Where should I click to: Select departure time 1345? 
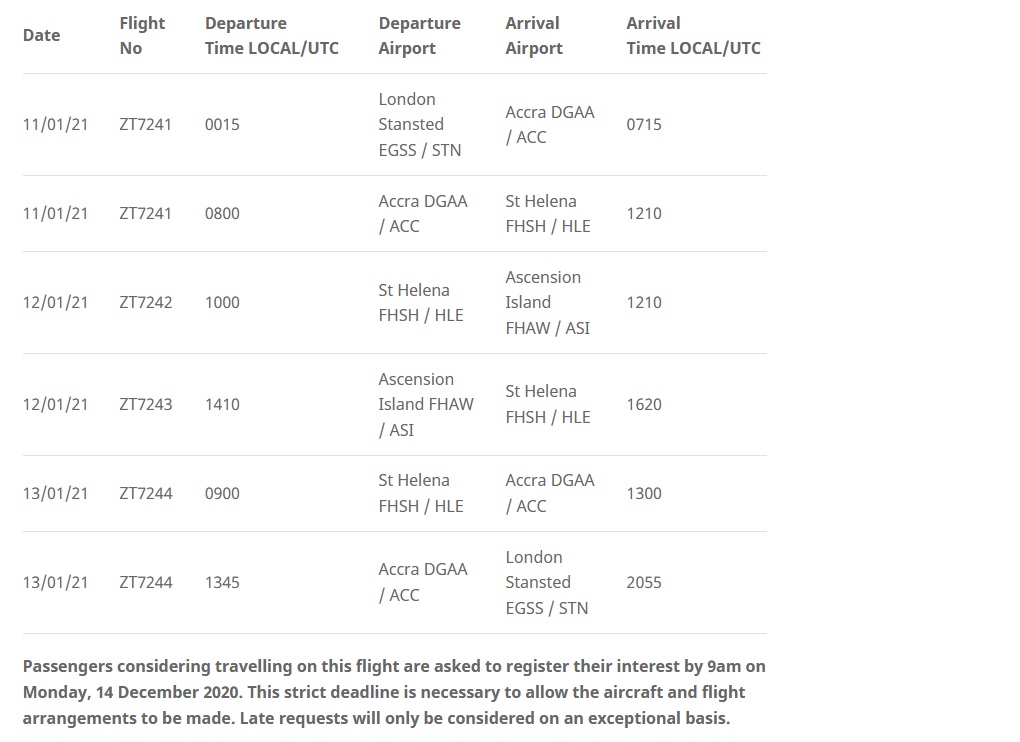coord(222,582)
